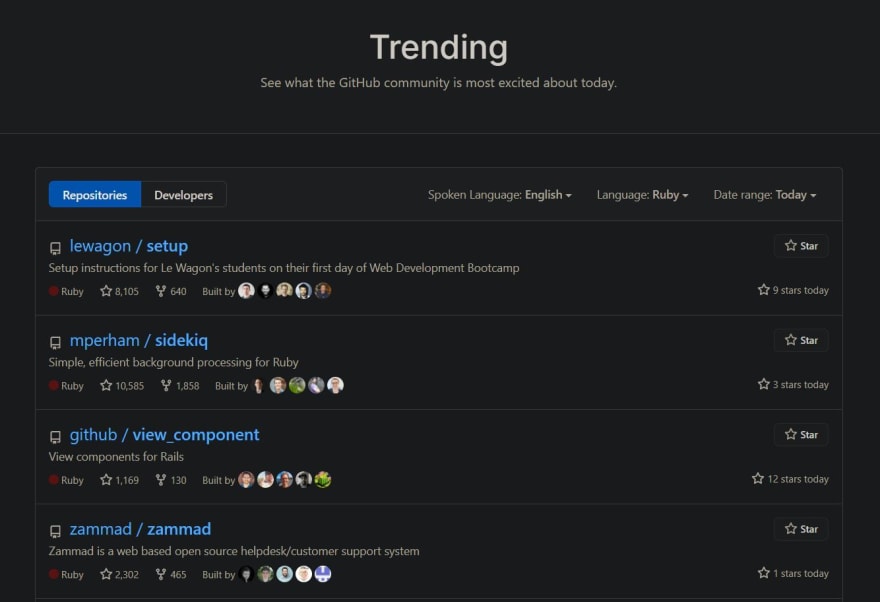Click the red Ruby language dot for lewagon setup

click(54, 291)
